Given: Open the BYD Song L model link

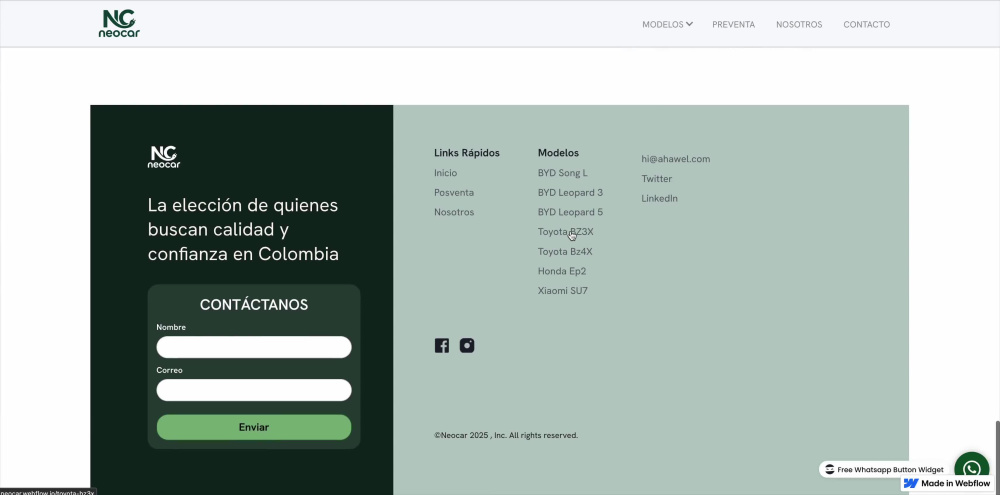Looking at the screenshot, I should pos(562,173).
